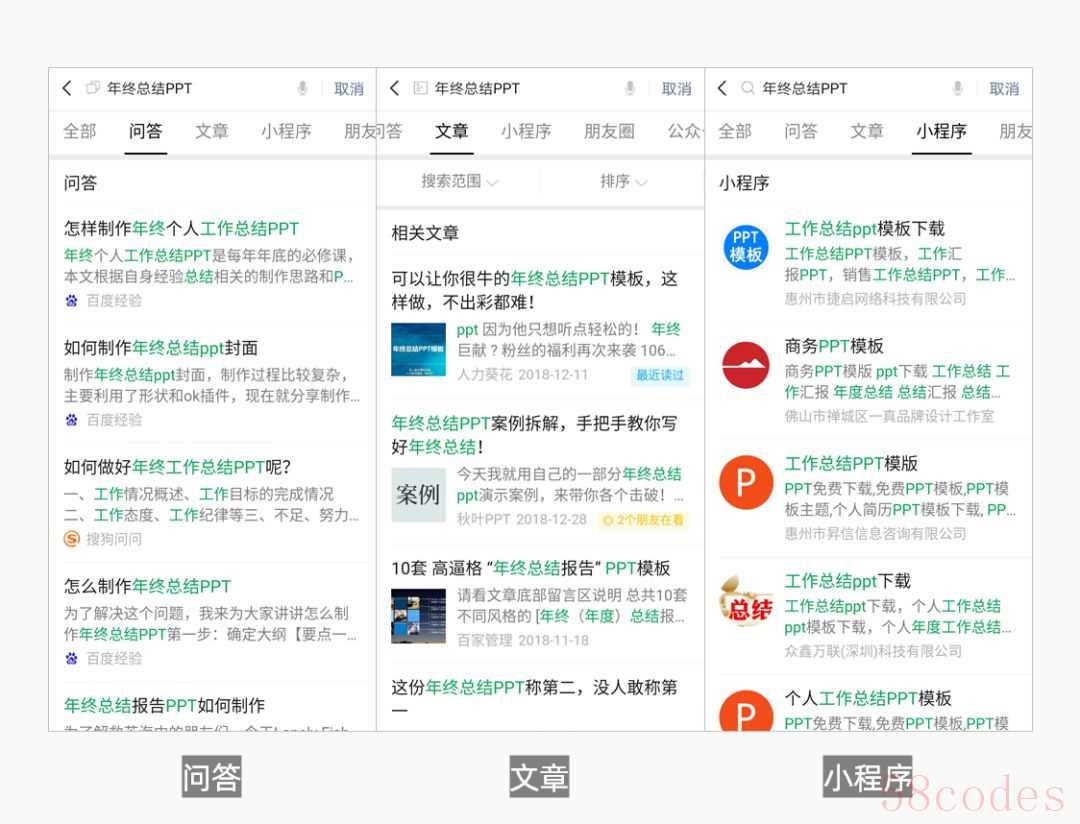The image size is (1080, 824).
Task: Open mini program 工作总结ppt模板下载
Action: [x=864, y=228]
